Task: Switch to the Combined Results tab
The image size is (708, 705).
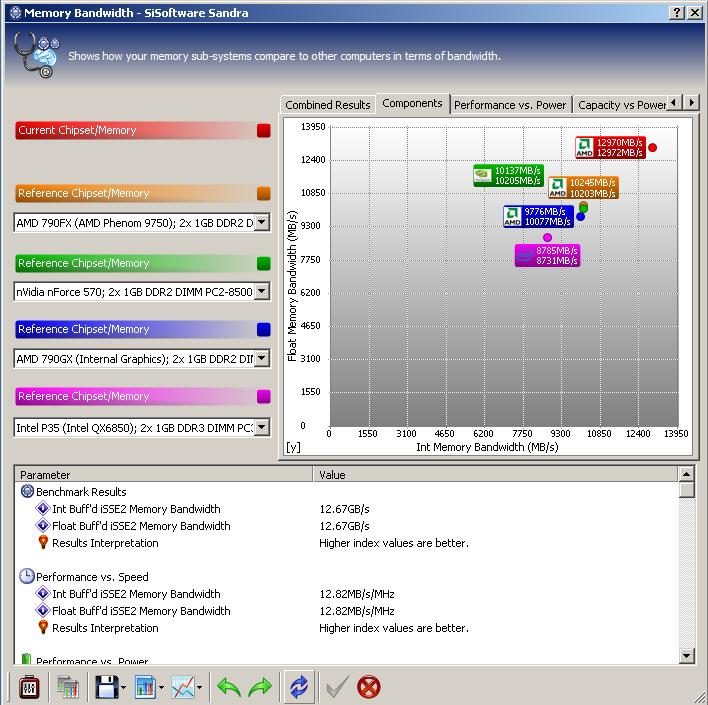Action: tap(328, 105)
